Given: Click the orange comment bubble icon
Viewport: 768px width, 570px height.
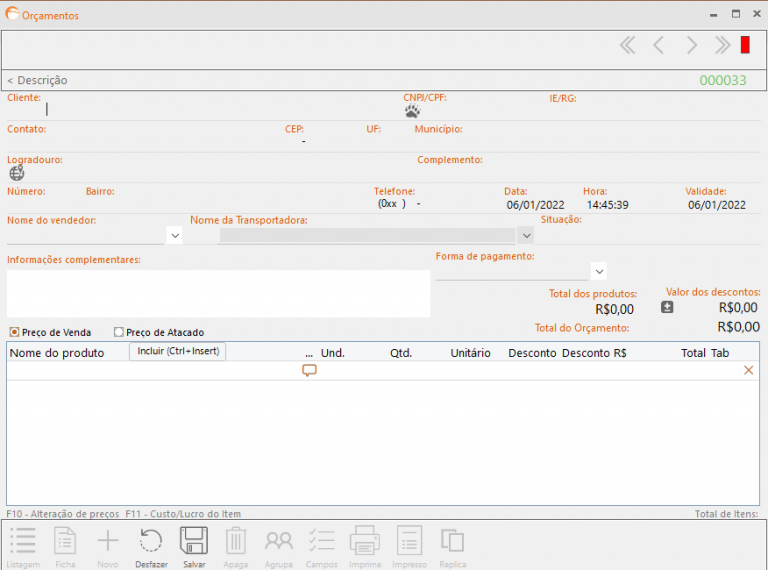Looking at the screenshot, I should click(309, 370).
